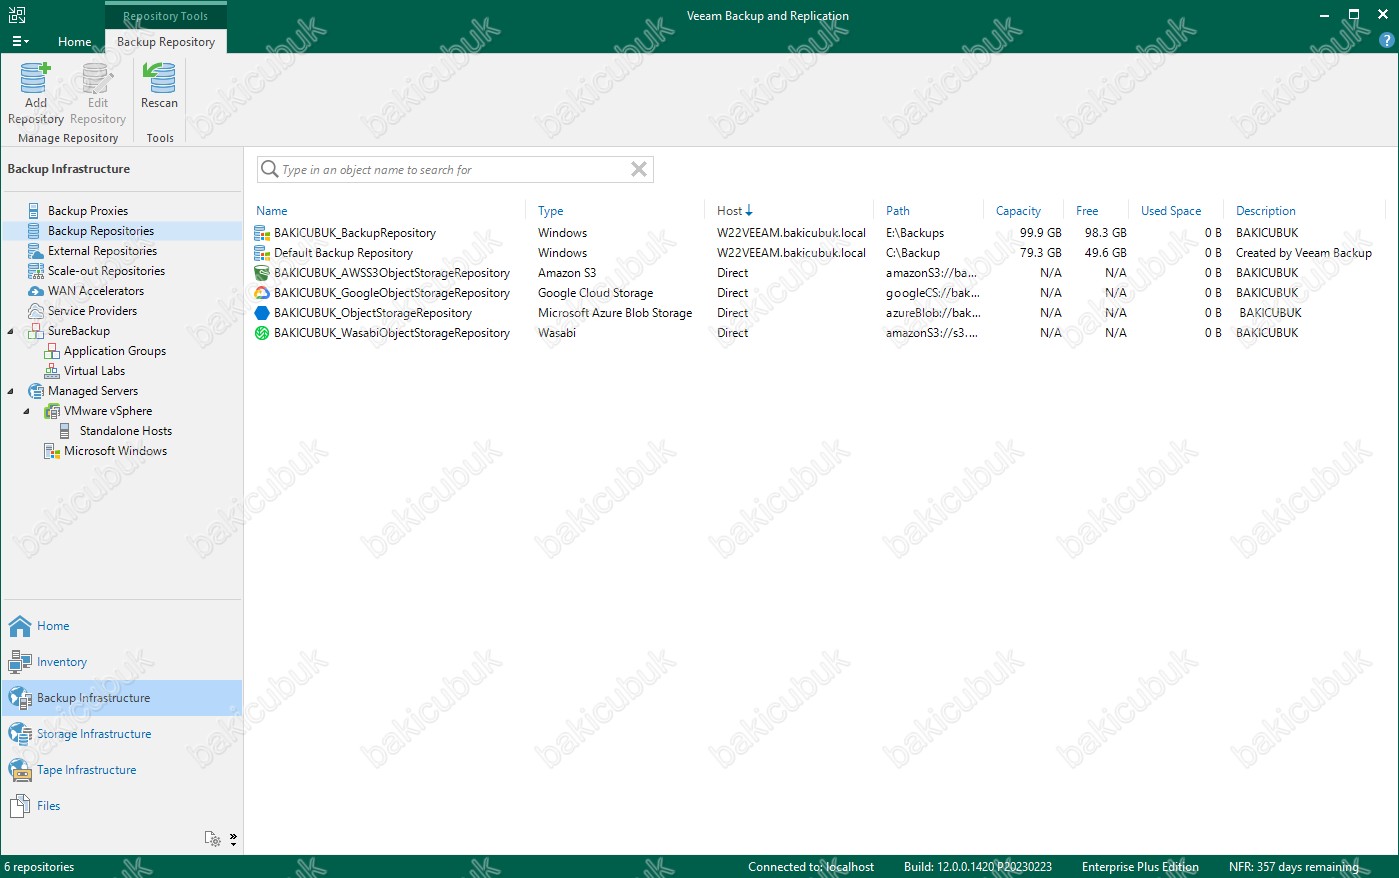
Task: Sort by the Free column header
Action: 1087,211
